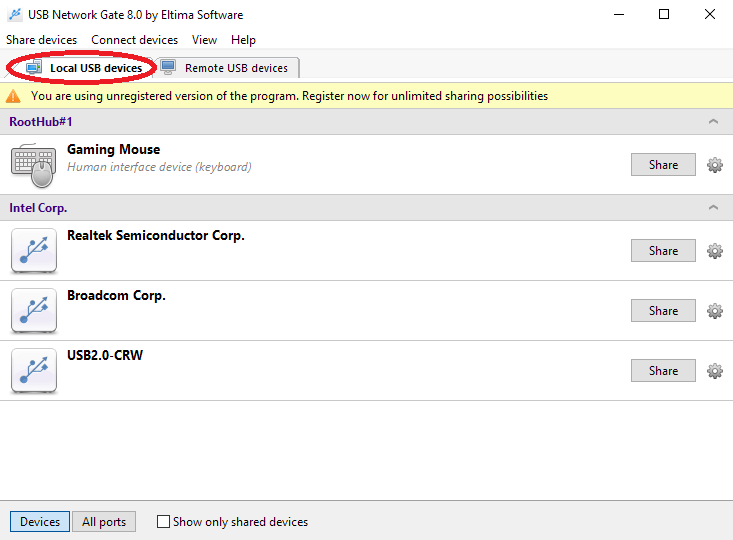The height and width of the screenshot is (540, 733).
Task: Select the Realtek Semiconductor USB device icon
Action: click(x=34, y=251)
